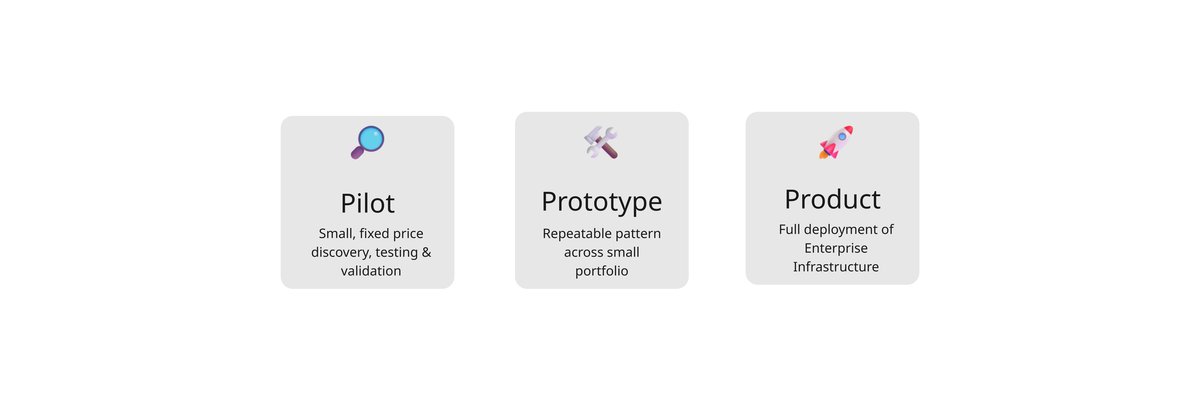The image size is (1200, 400).
Task: Click the "Small, fixed price" text line
Action: [367, 233]
